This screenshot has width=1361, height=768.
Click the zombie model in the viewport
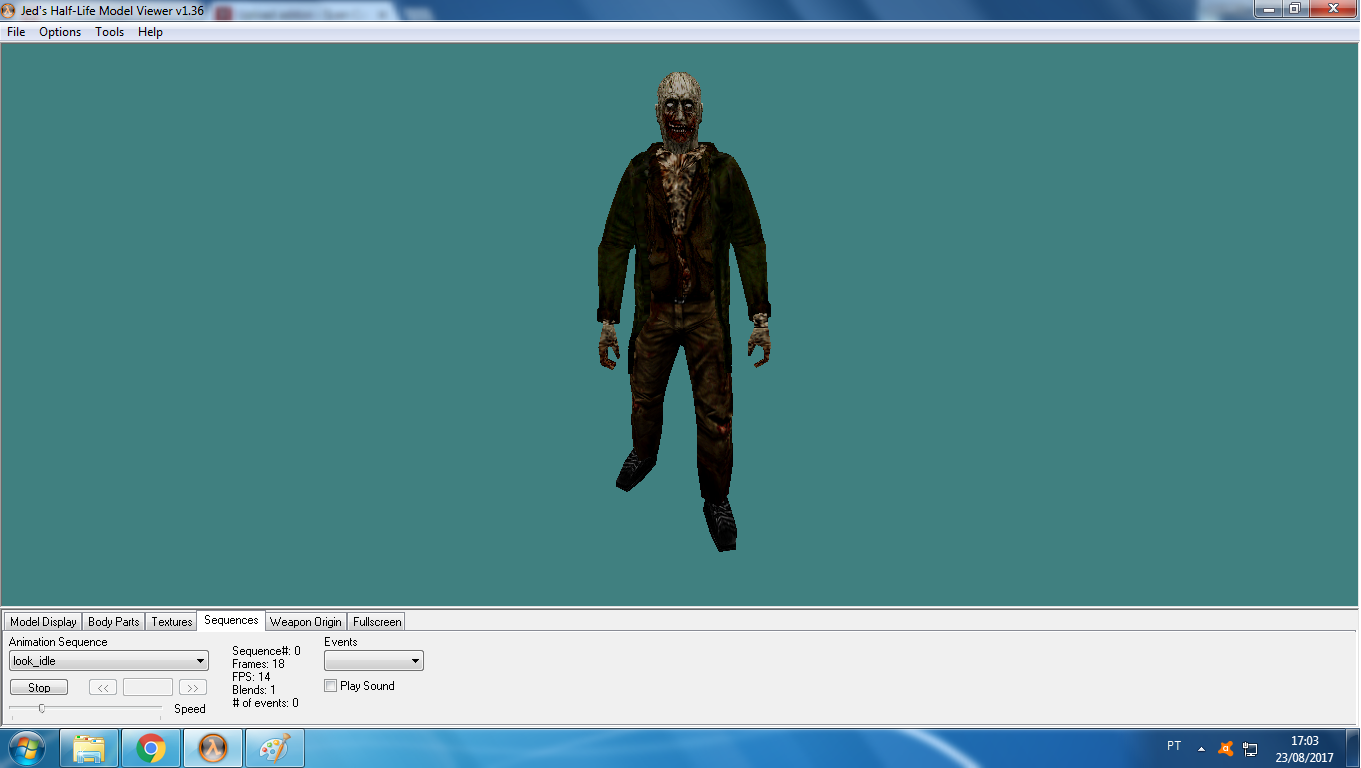tap(682, 310)
